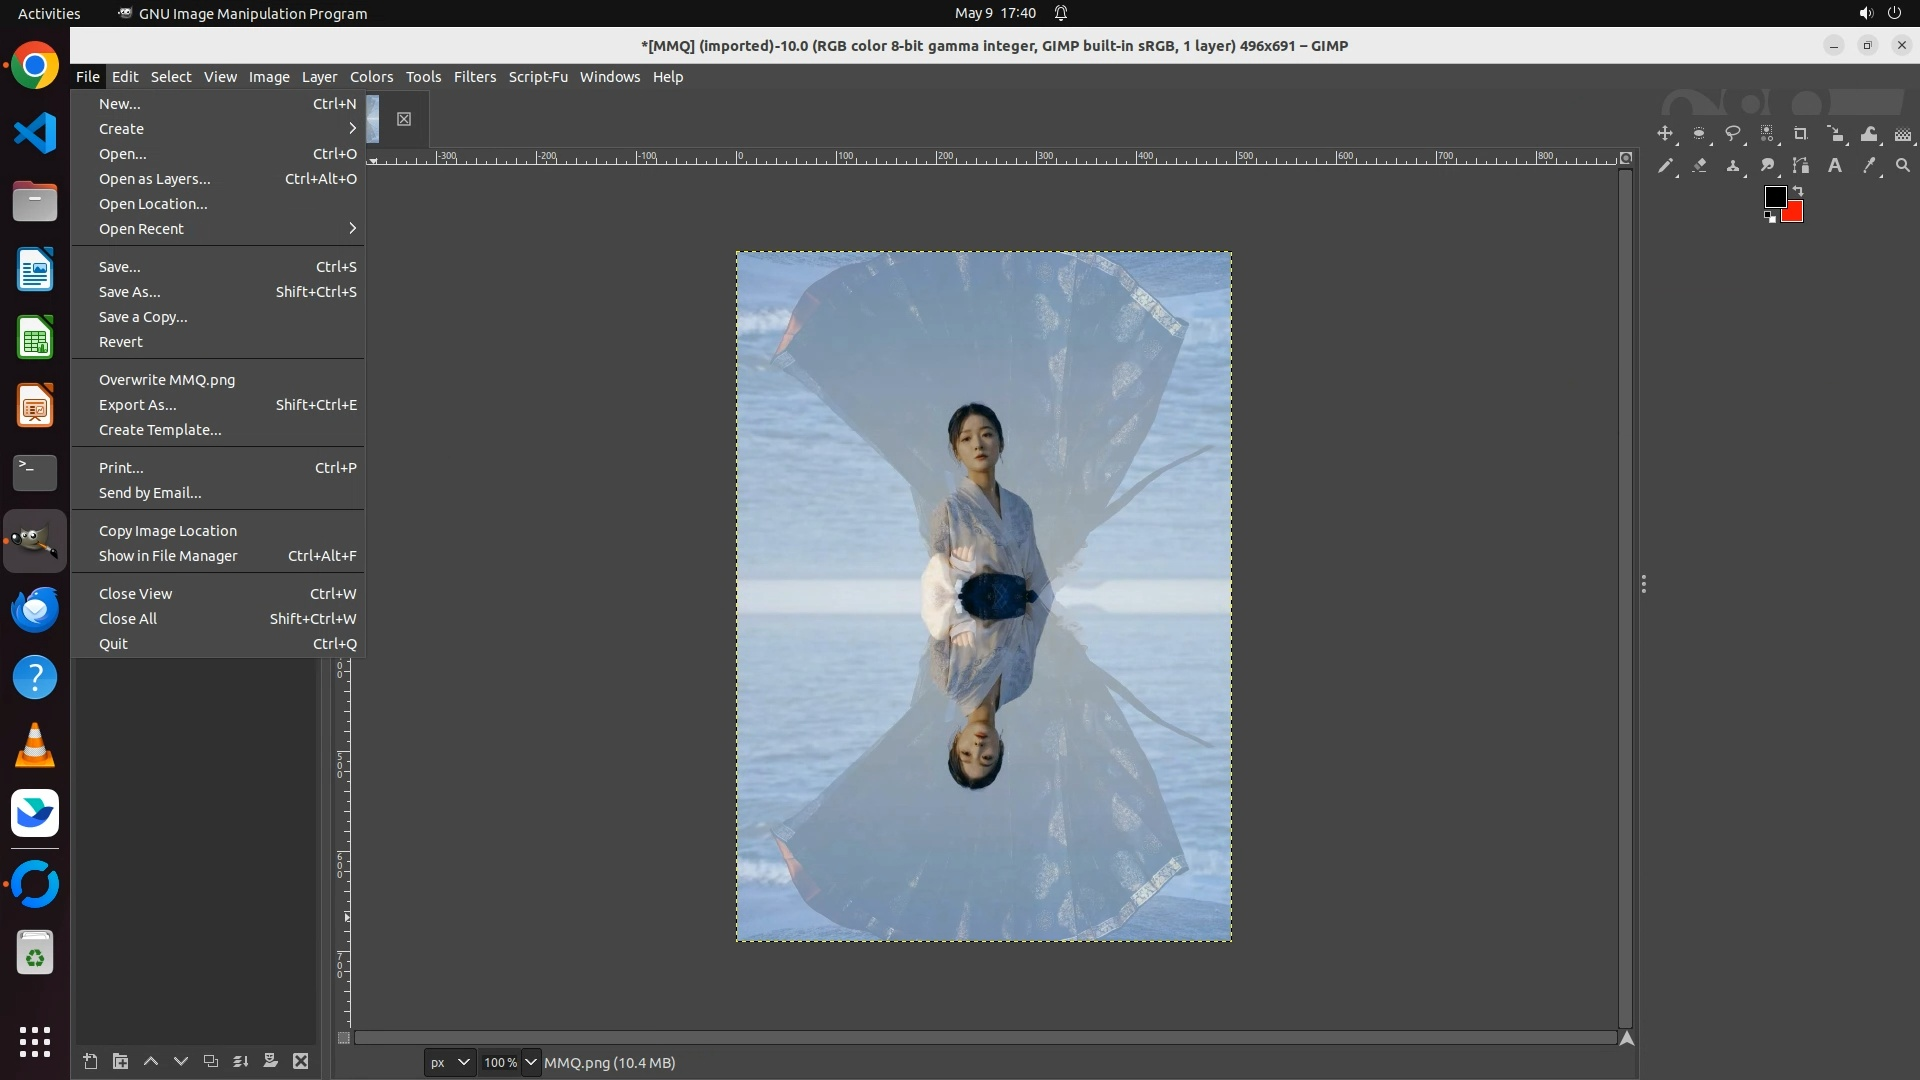Create a new layer in layers panel
1920x1080 pixels.
click(x=90, y=1061)
